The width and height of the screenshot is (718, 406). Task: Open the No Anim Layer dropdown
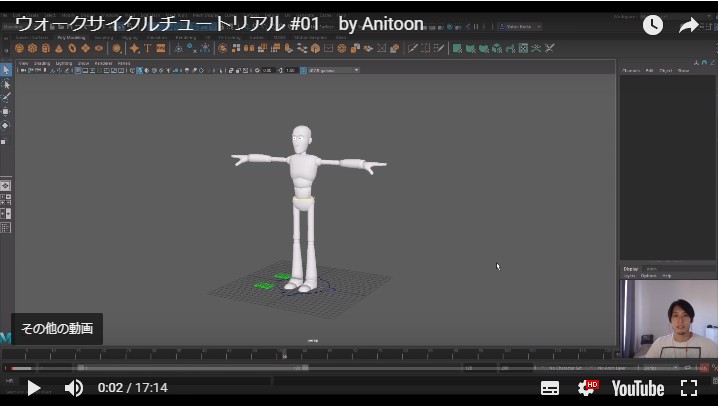tap(614, 368)
